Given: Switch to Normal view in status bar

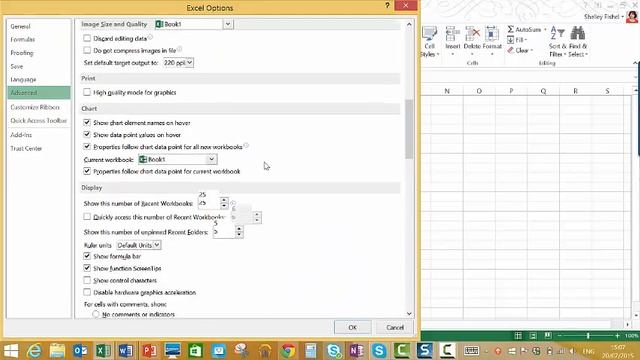Looking at the screenshot, I should point(518,336).
